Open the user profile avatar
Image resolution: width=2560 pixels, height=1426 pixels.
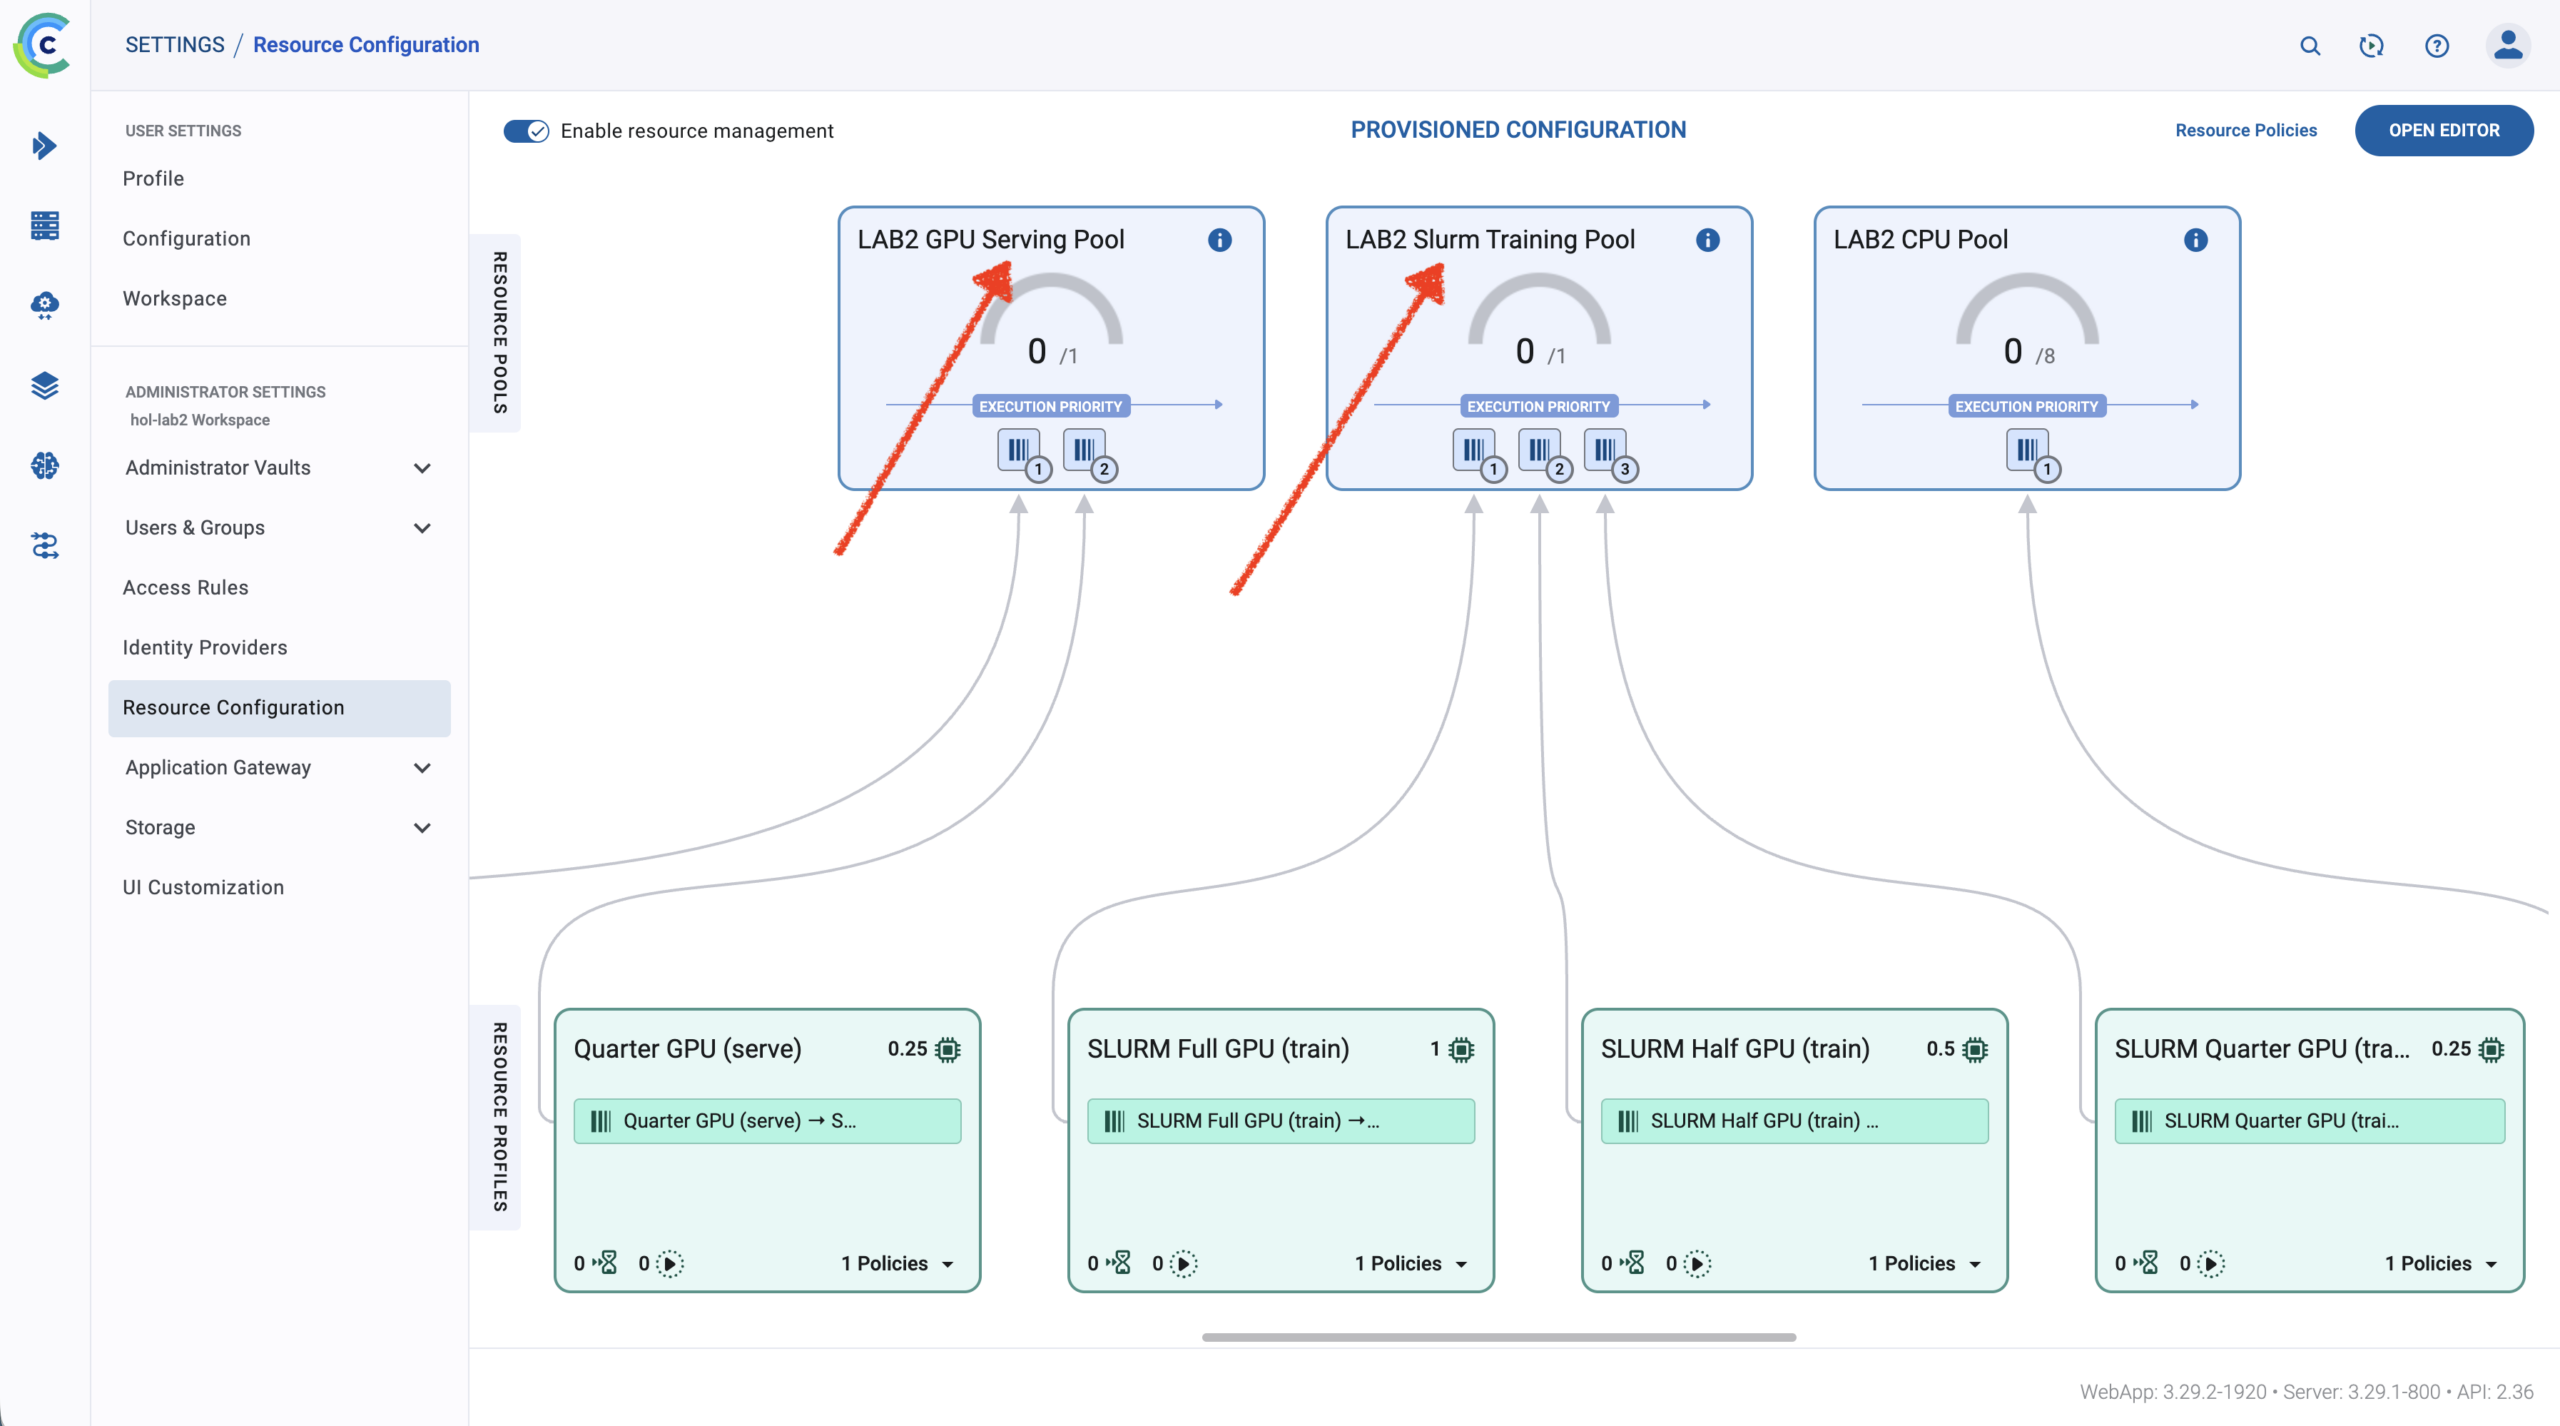tap(2508, 46)
